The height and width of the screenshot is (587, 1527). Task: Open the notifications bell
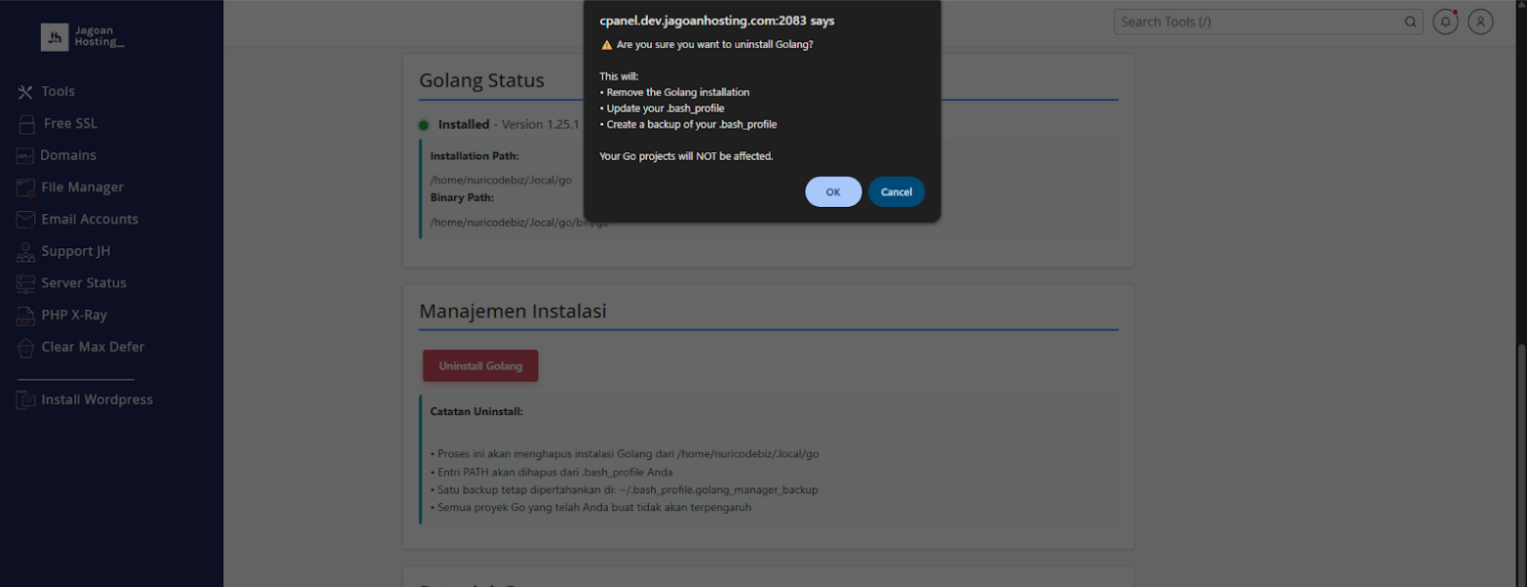(1445, 22)
